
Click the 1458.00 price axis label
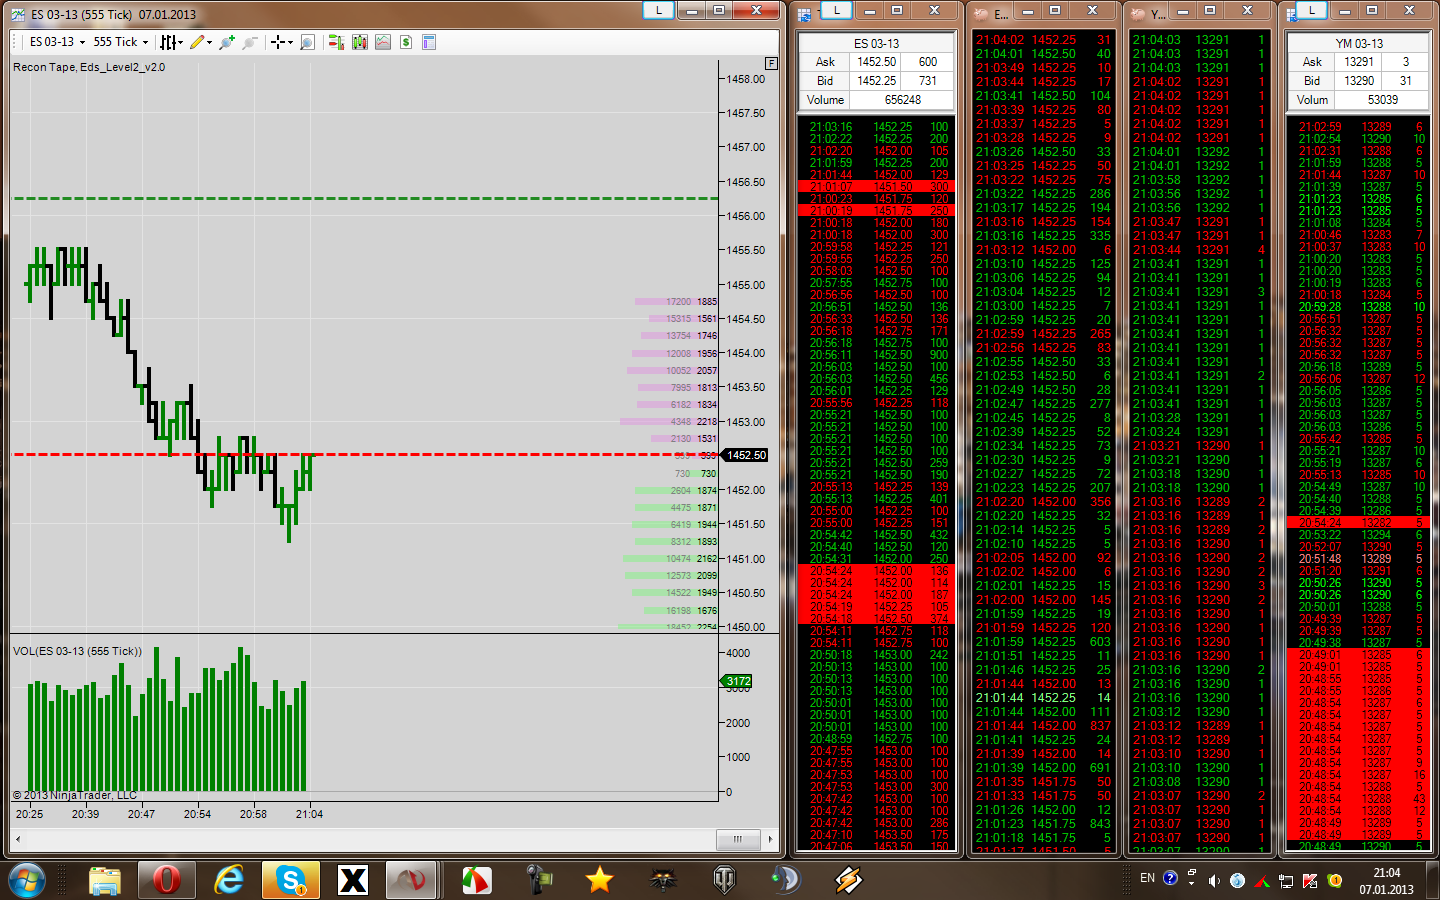[745, 79]
